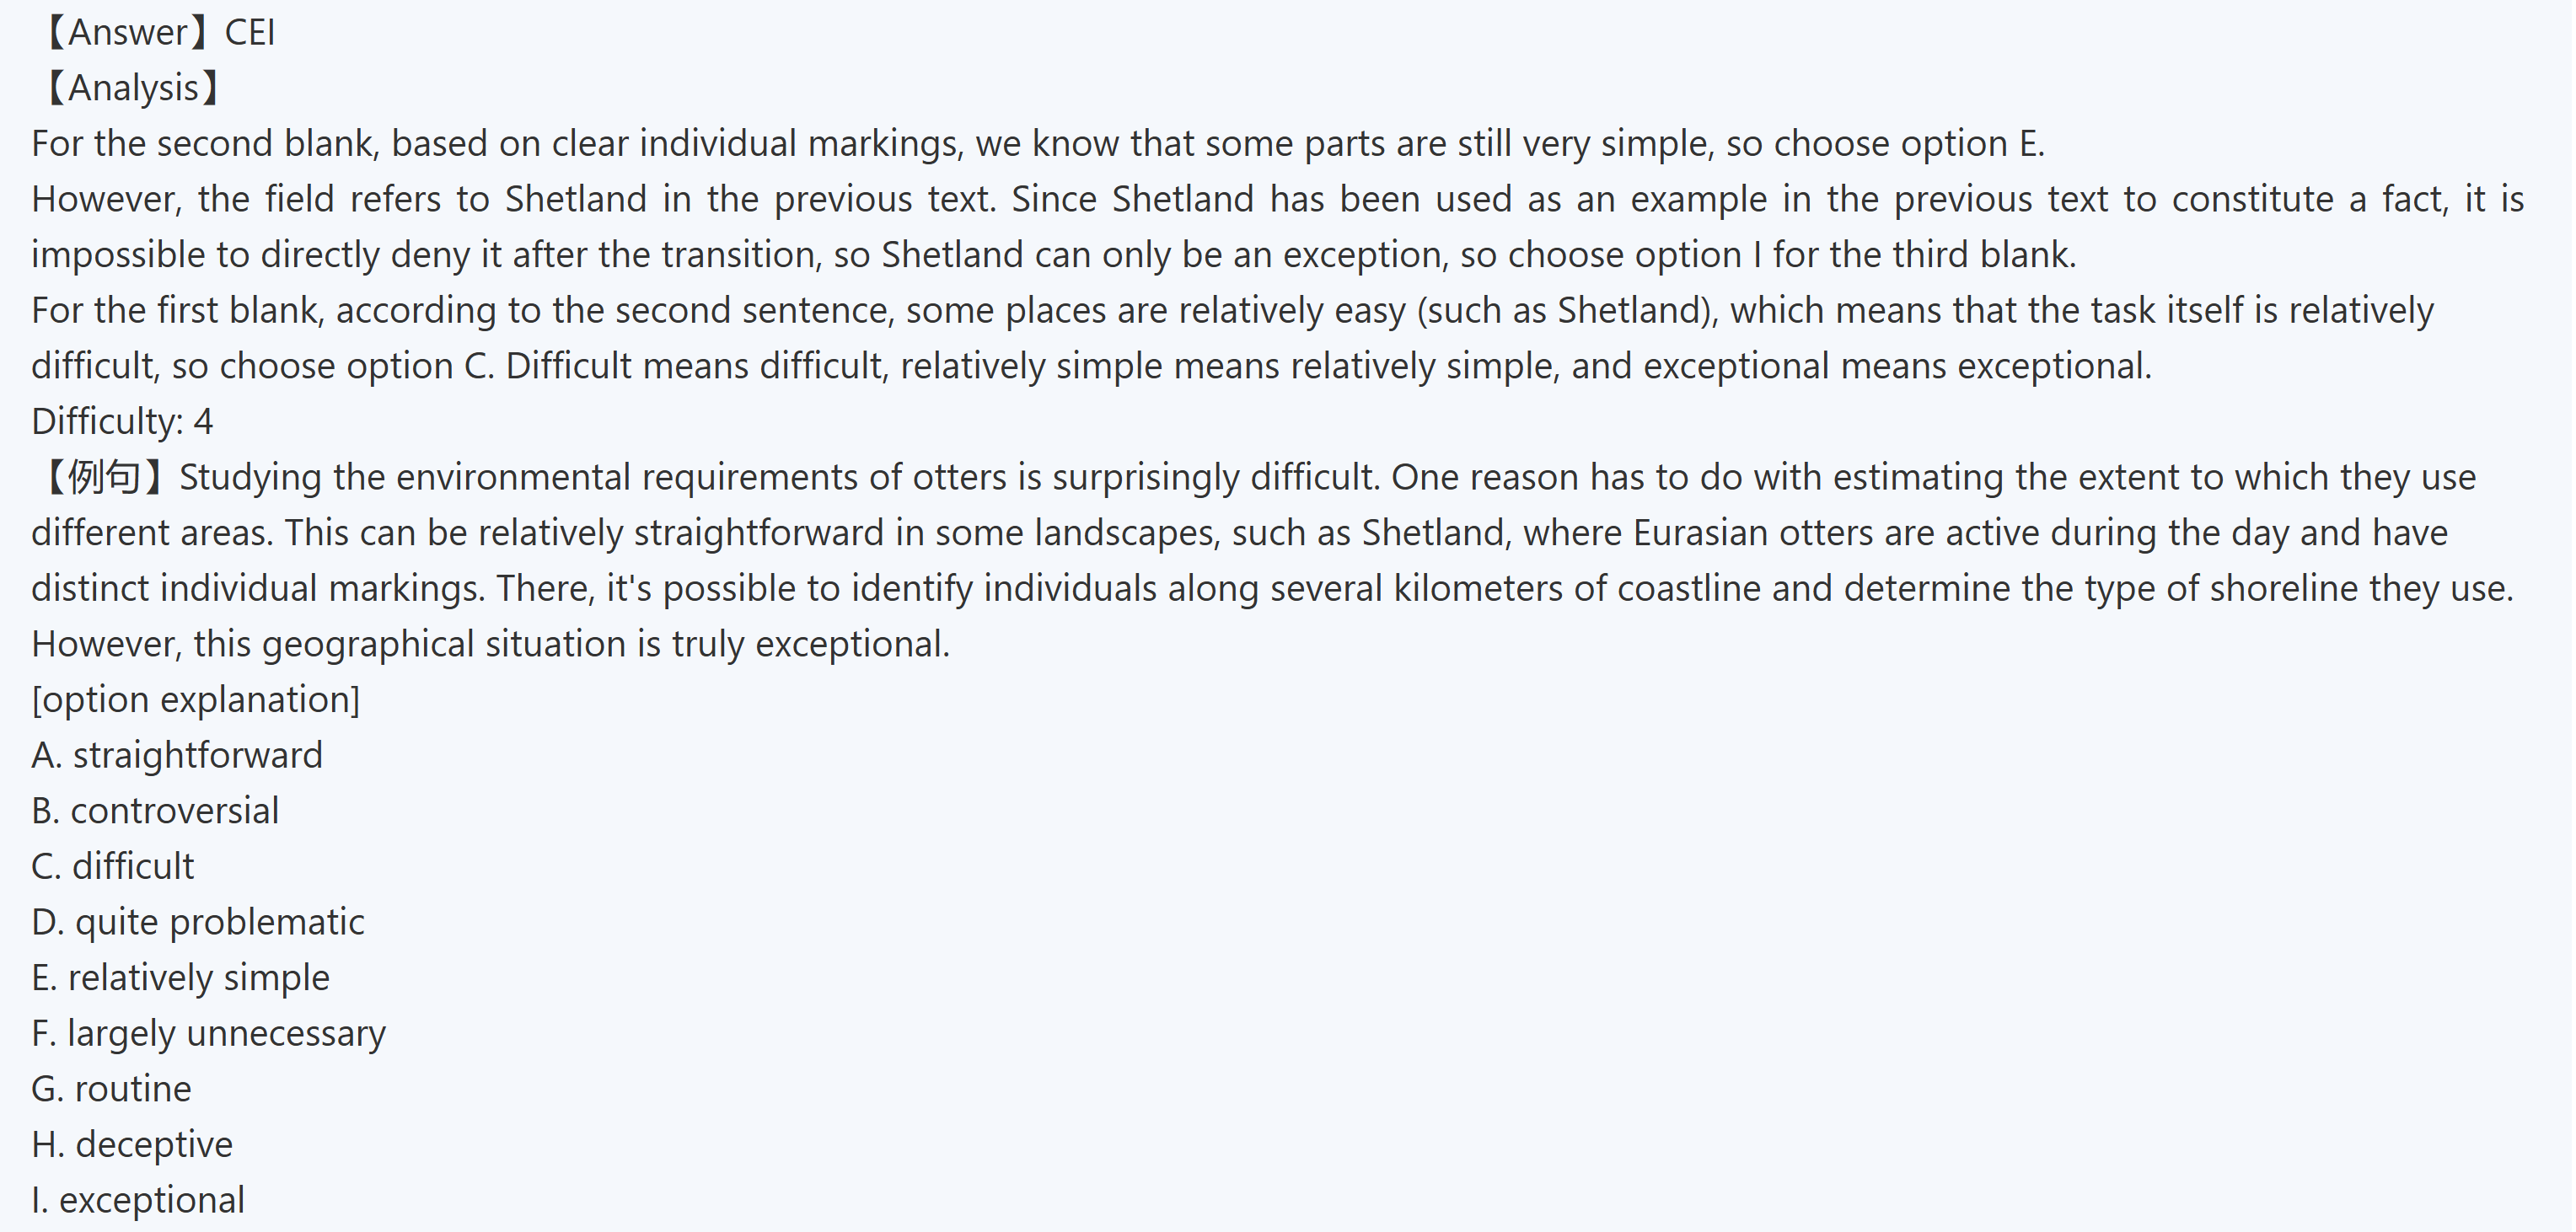Image resolution: width=2576 pixels, height=1232 pixels.
Task: Select option G. routine
Action: point(111,1088)
